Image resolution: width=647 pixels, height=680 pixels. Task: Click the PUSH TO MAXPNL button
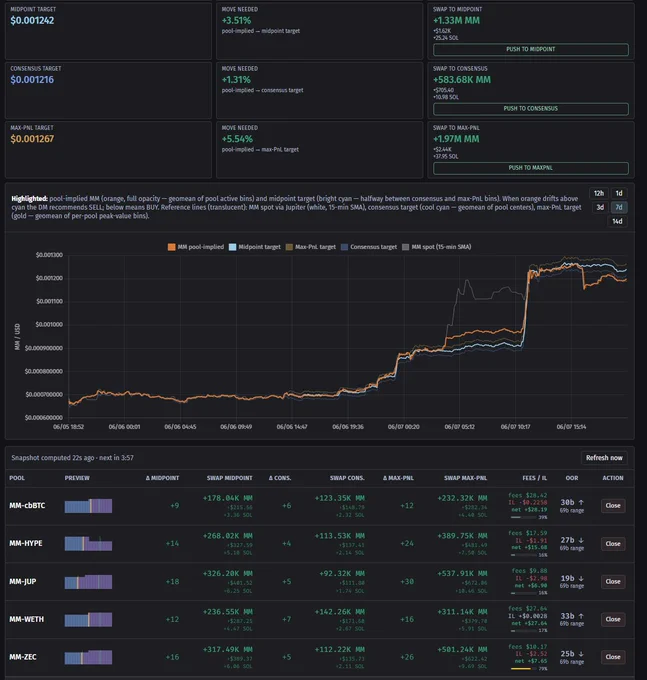tap(530, 168)
